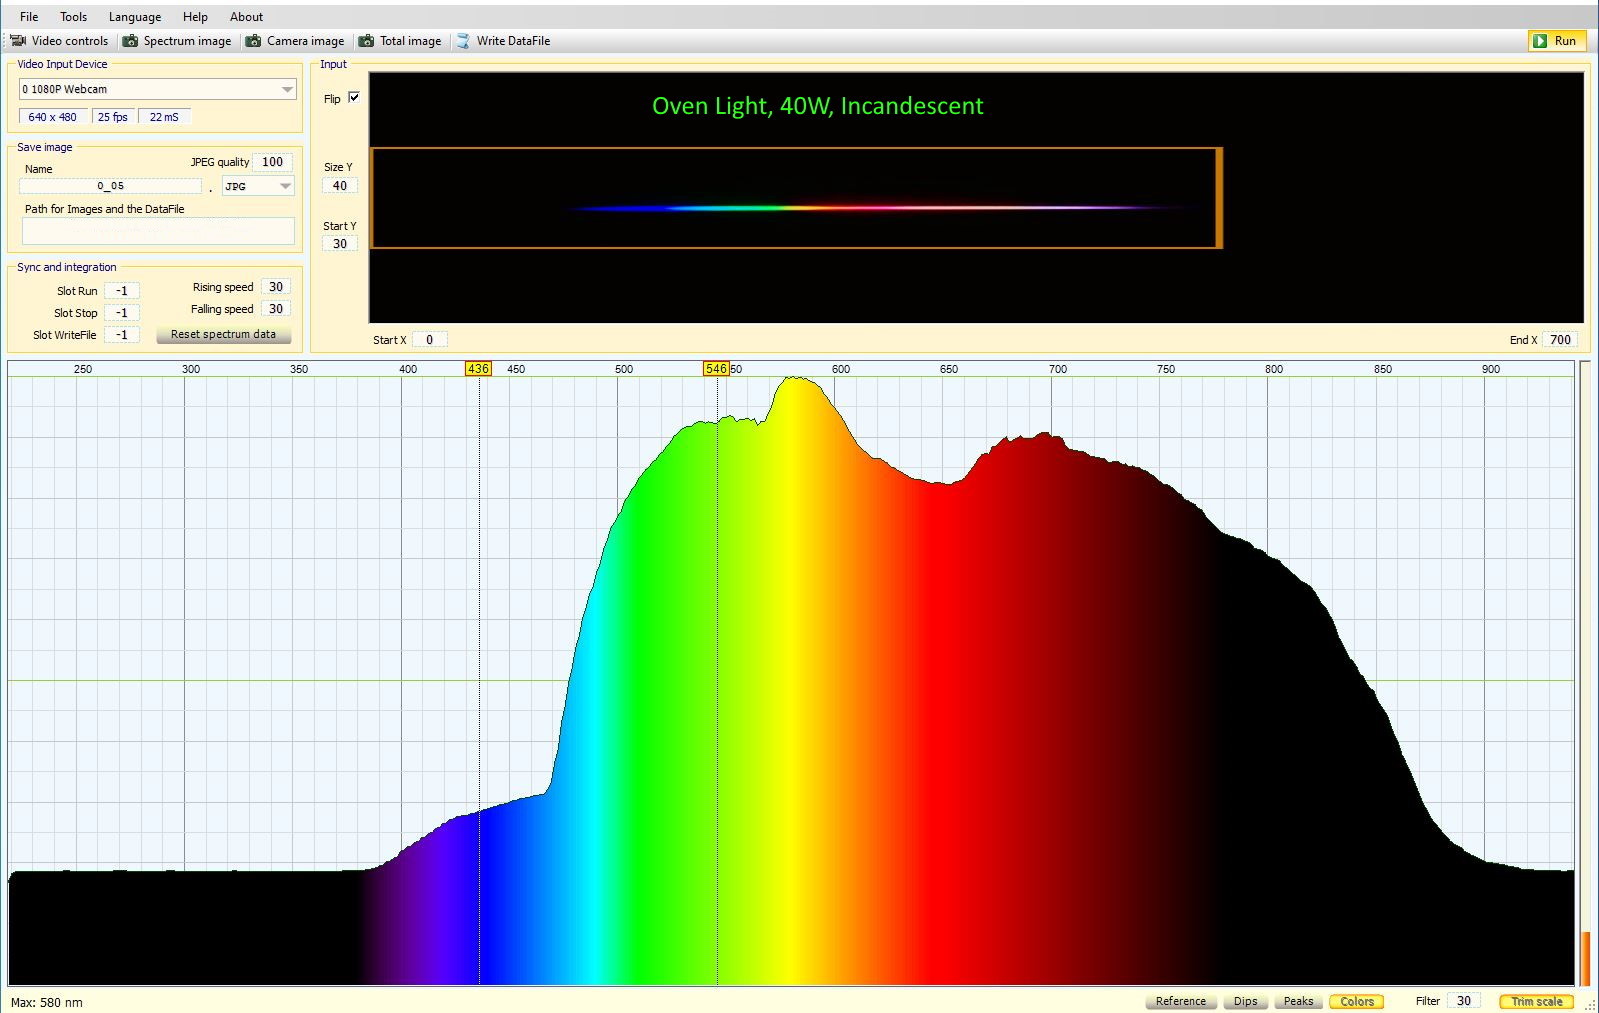
Task: Toggle the Peaks button
Action: click(1298, 1001)
